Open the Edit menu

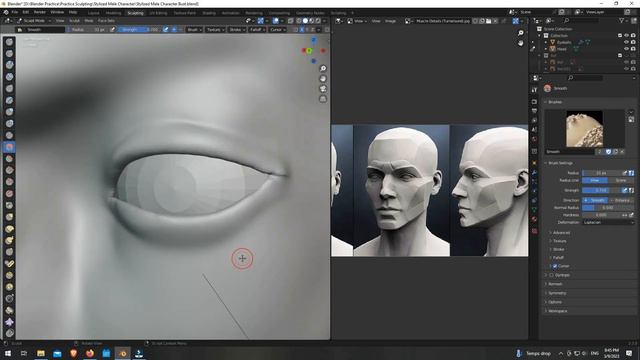click(x=26, y=12)
